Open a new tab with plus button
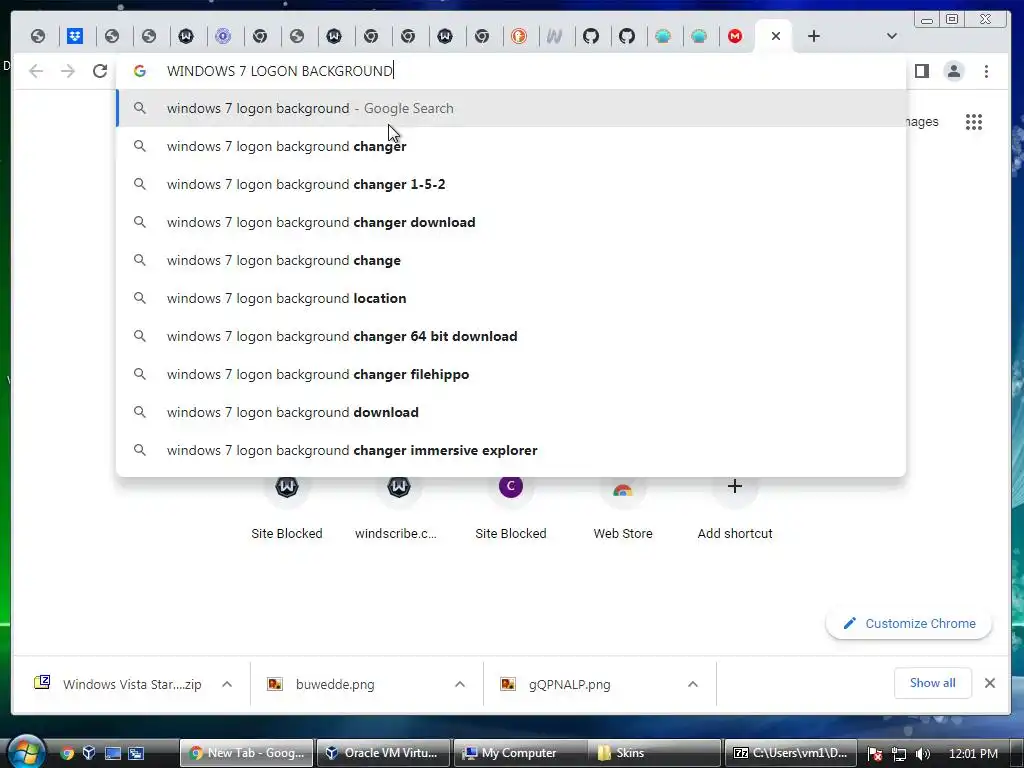 click(814, 37)
